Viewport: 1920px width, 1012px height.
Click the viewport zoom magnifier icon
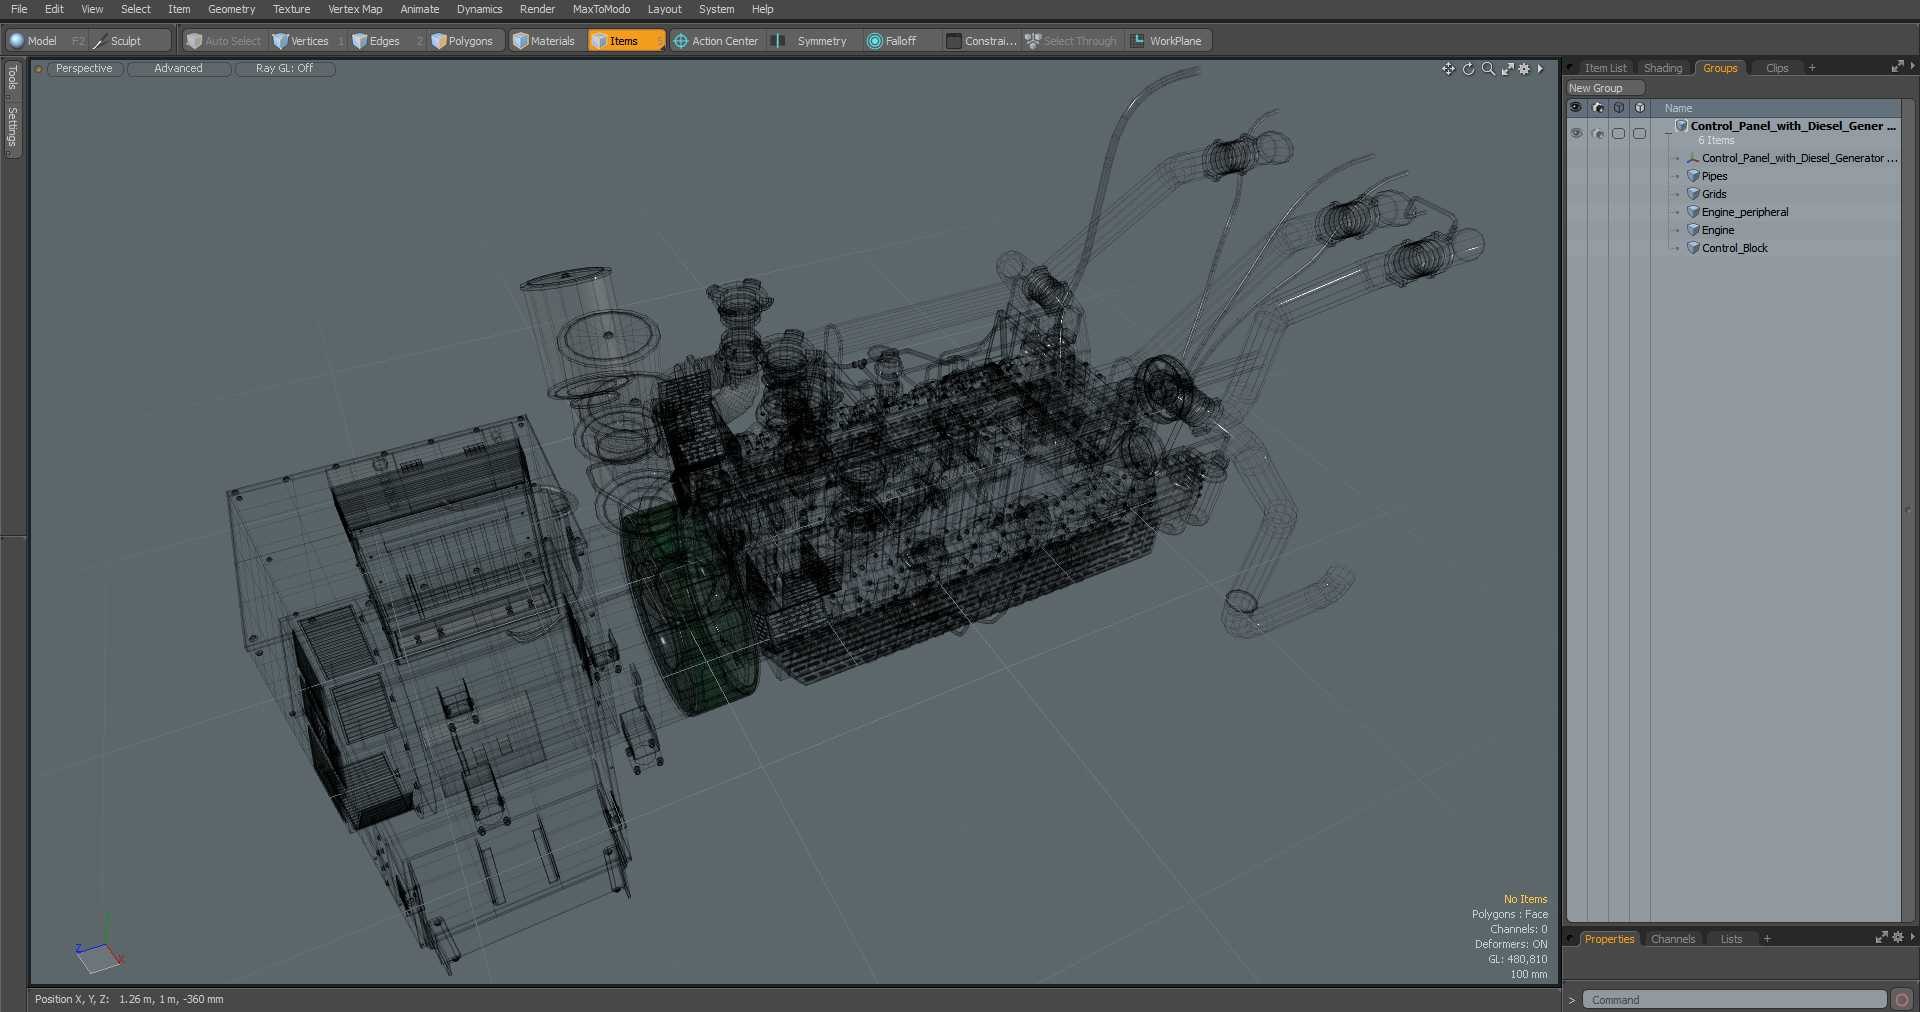pos(1488,69)
